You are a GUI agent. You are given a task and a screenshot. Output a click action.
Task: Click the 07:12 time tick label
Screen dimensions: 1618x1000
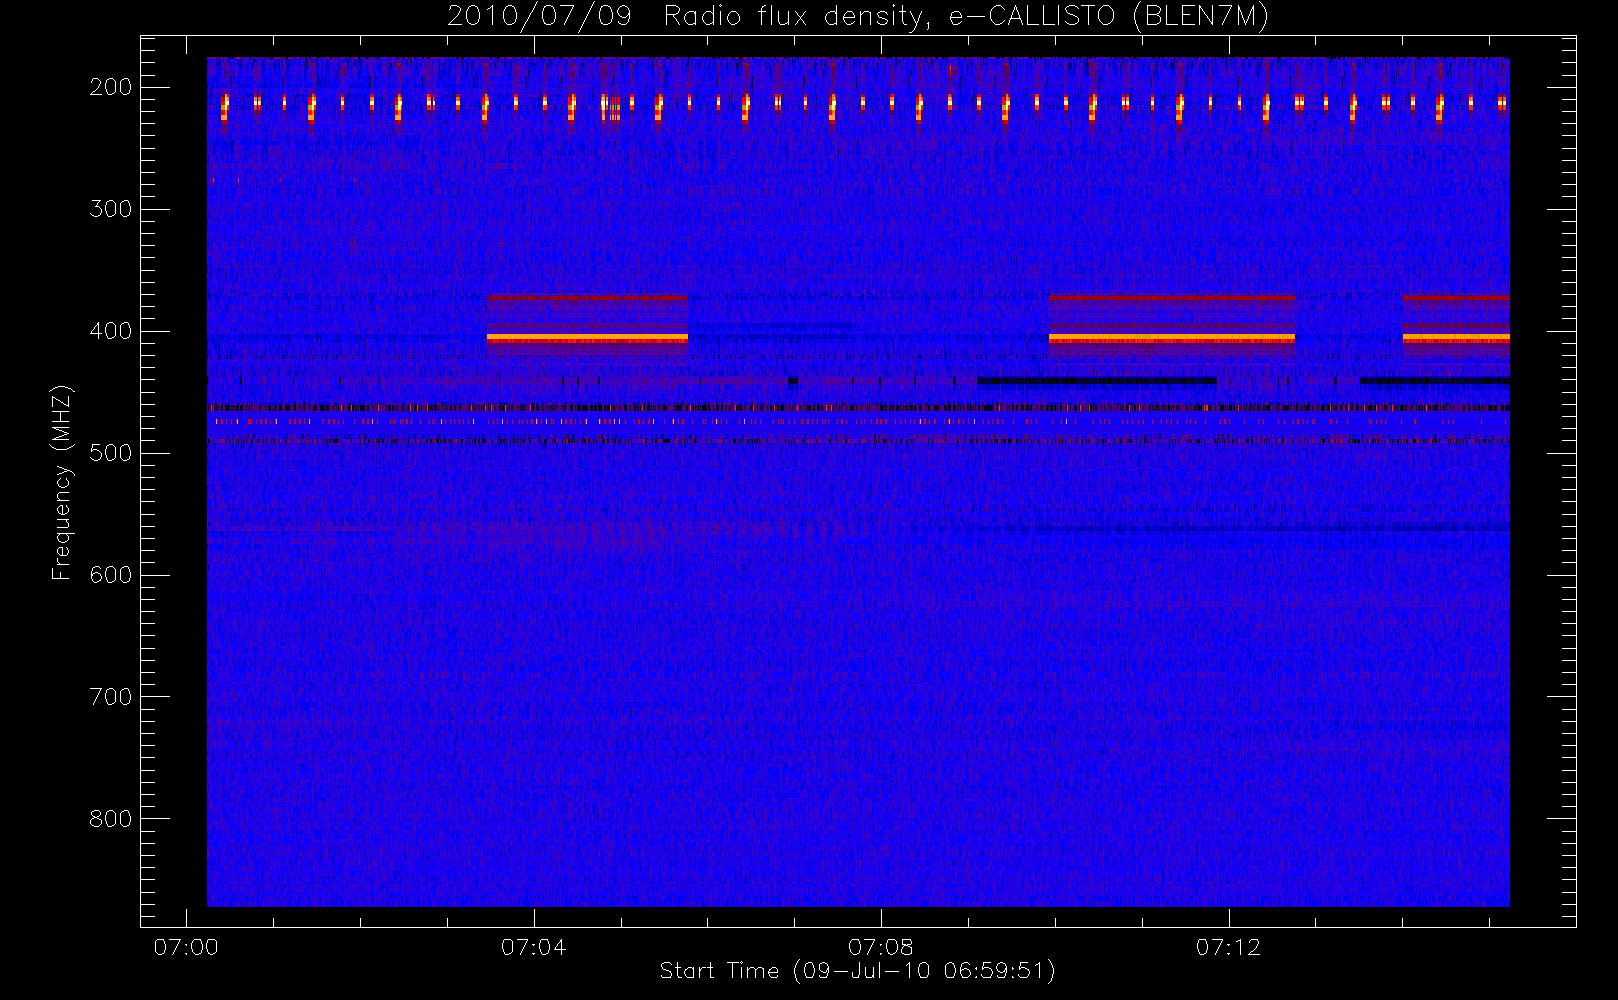point(1228,947)
